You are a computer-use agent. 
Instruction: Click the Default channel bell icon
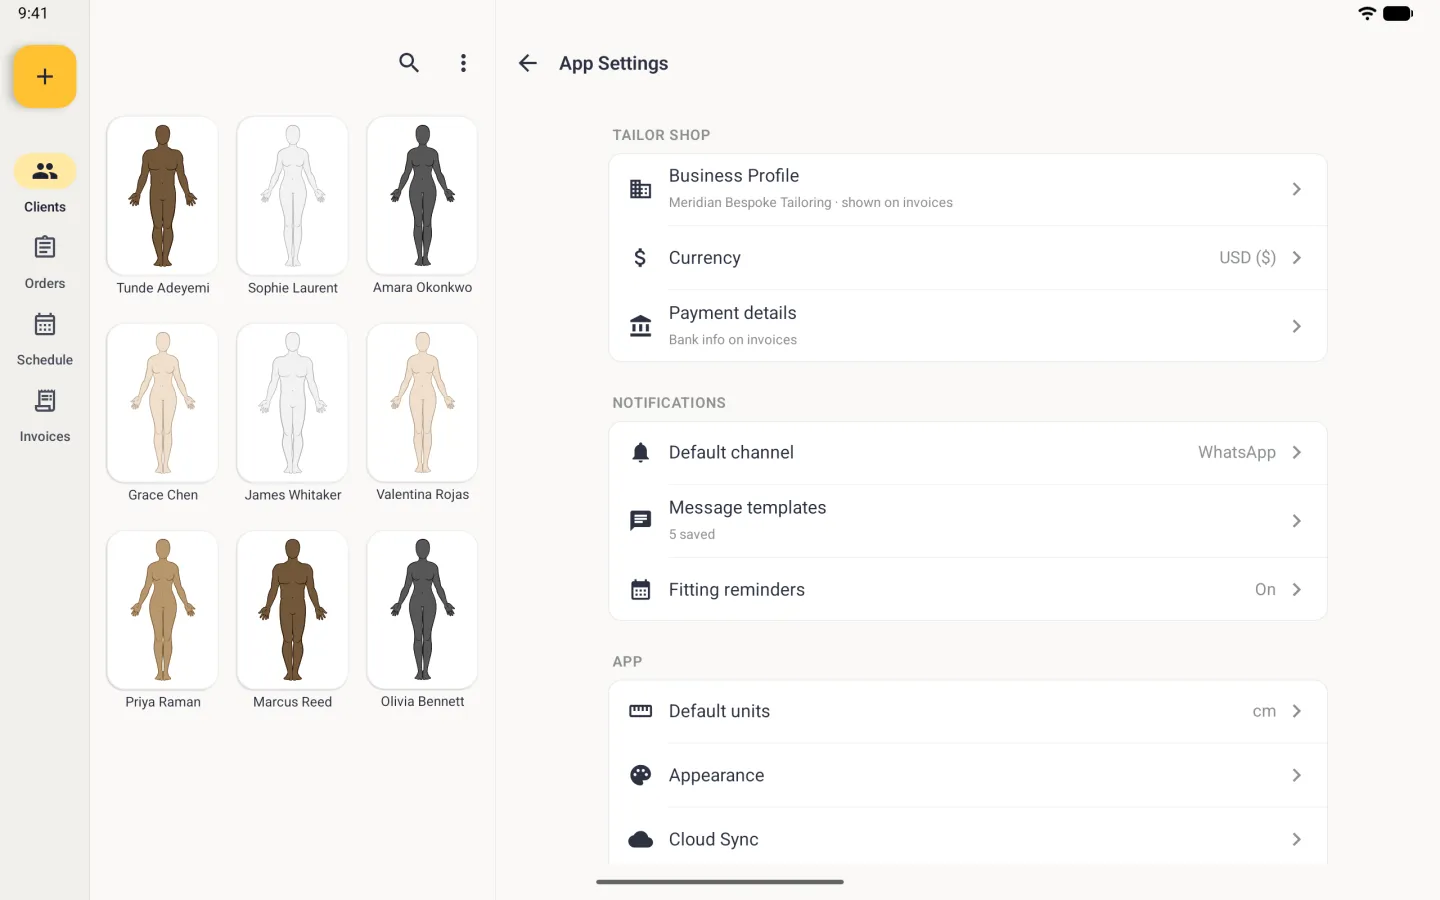pos(641,453)
